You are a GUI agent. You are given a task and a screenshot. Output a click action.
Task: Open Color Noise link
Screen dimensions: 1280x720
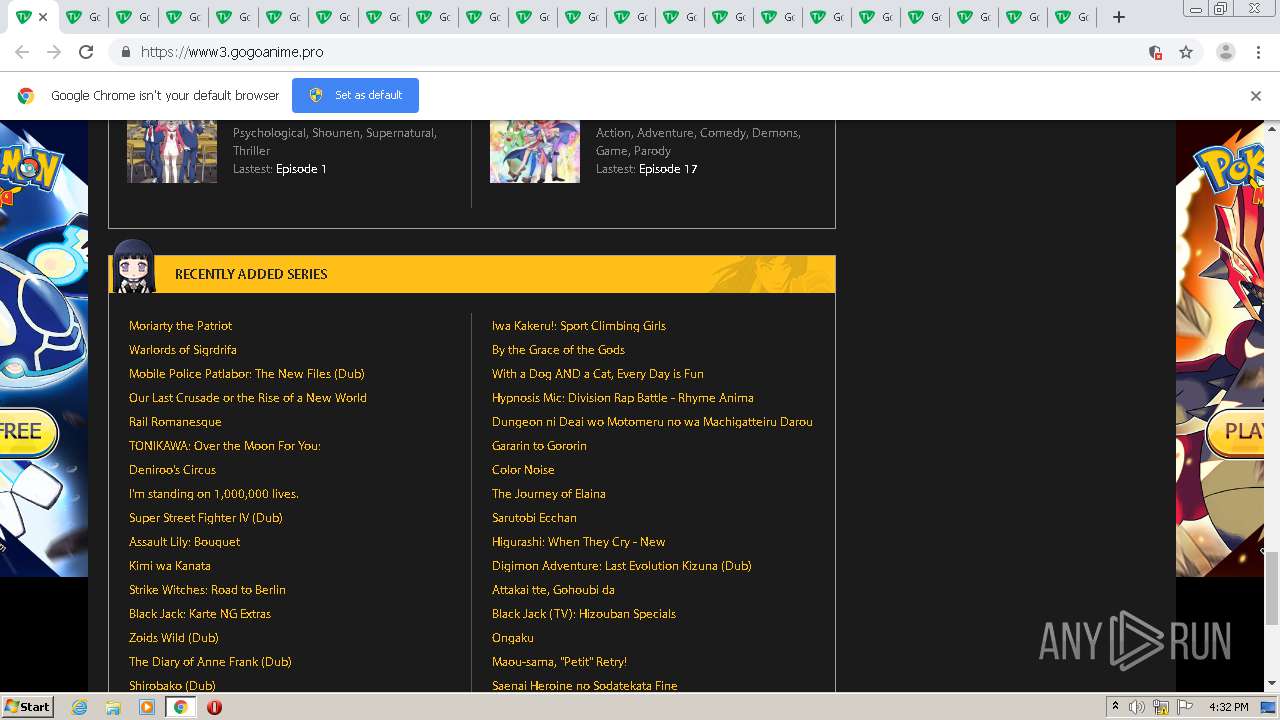[523, 470]
